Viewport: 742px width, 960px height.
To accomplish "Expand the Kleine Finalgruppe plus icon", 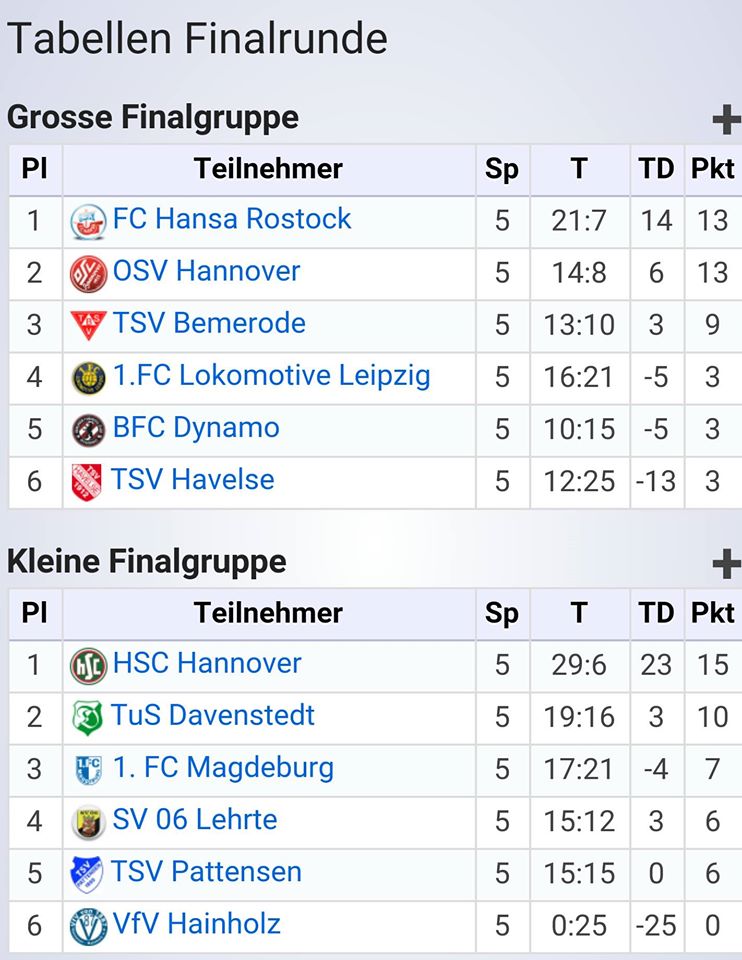I will [727, 564].
